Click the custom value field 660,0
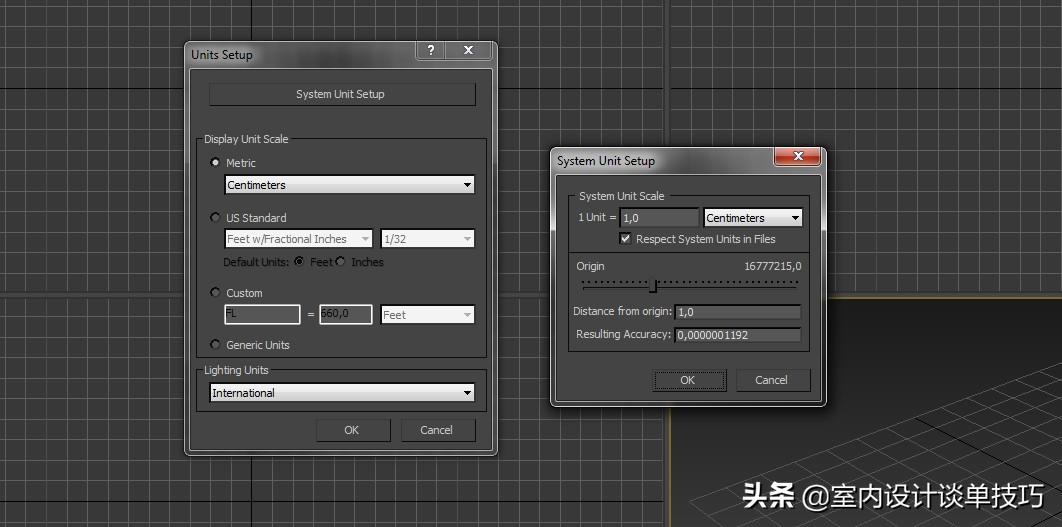The height and width of the screenshot is (527, 1062). [345, 314]
